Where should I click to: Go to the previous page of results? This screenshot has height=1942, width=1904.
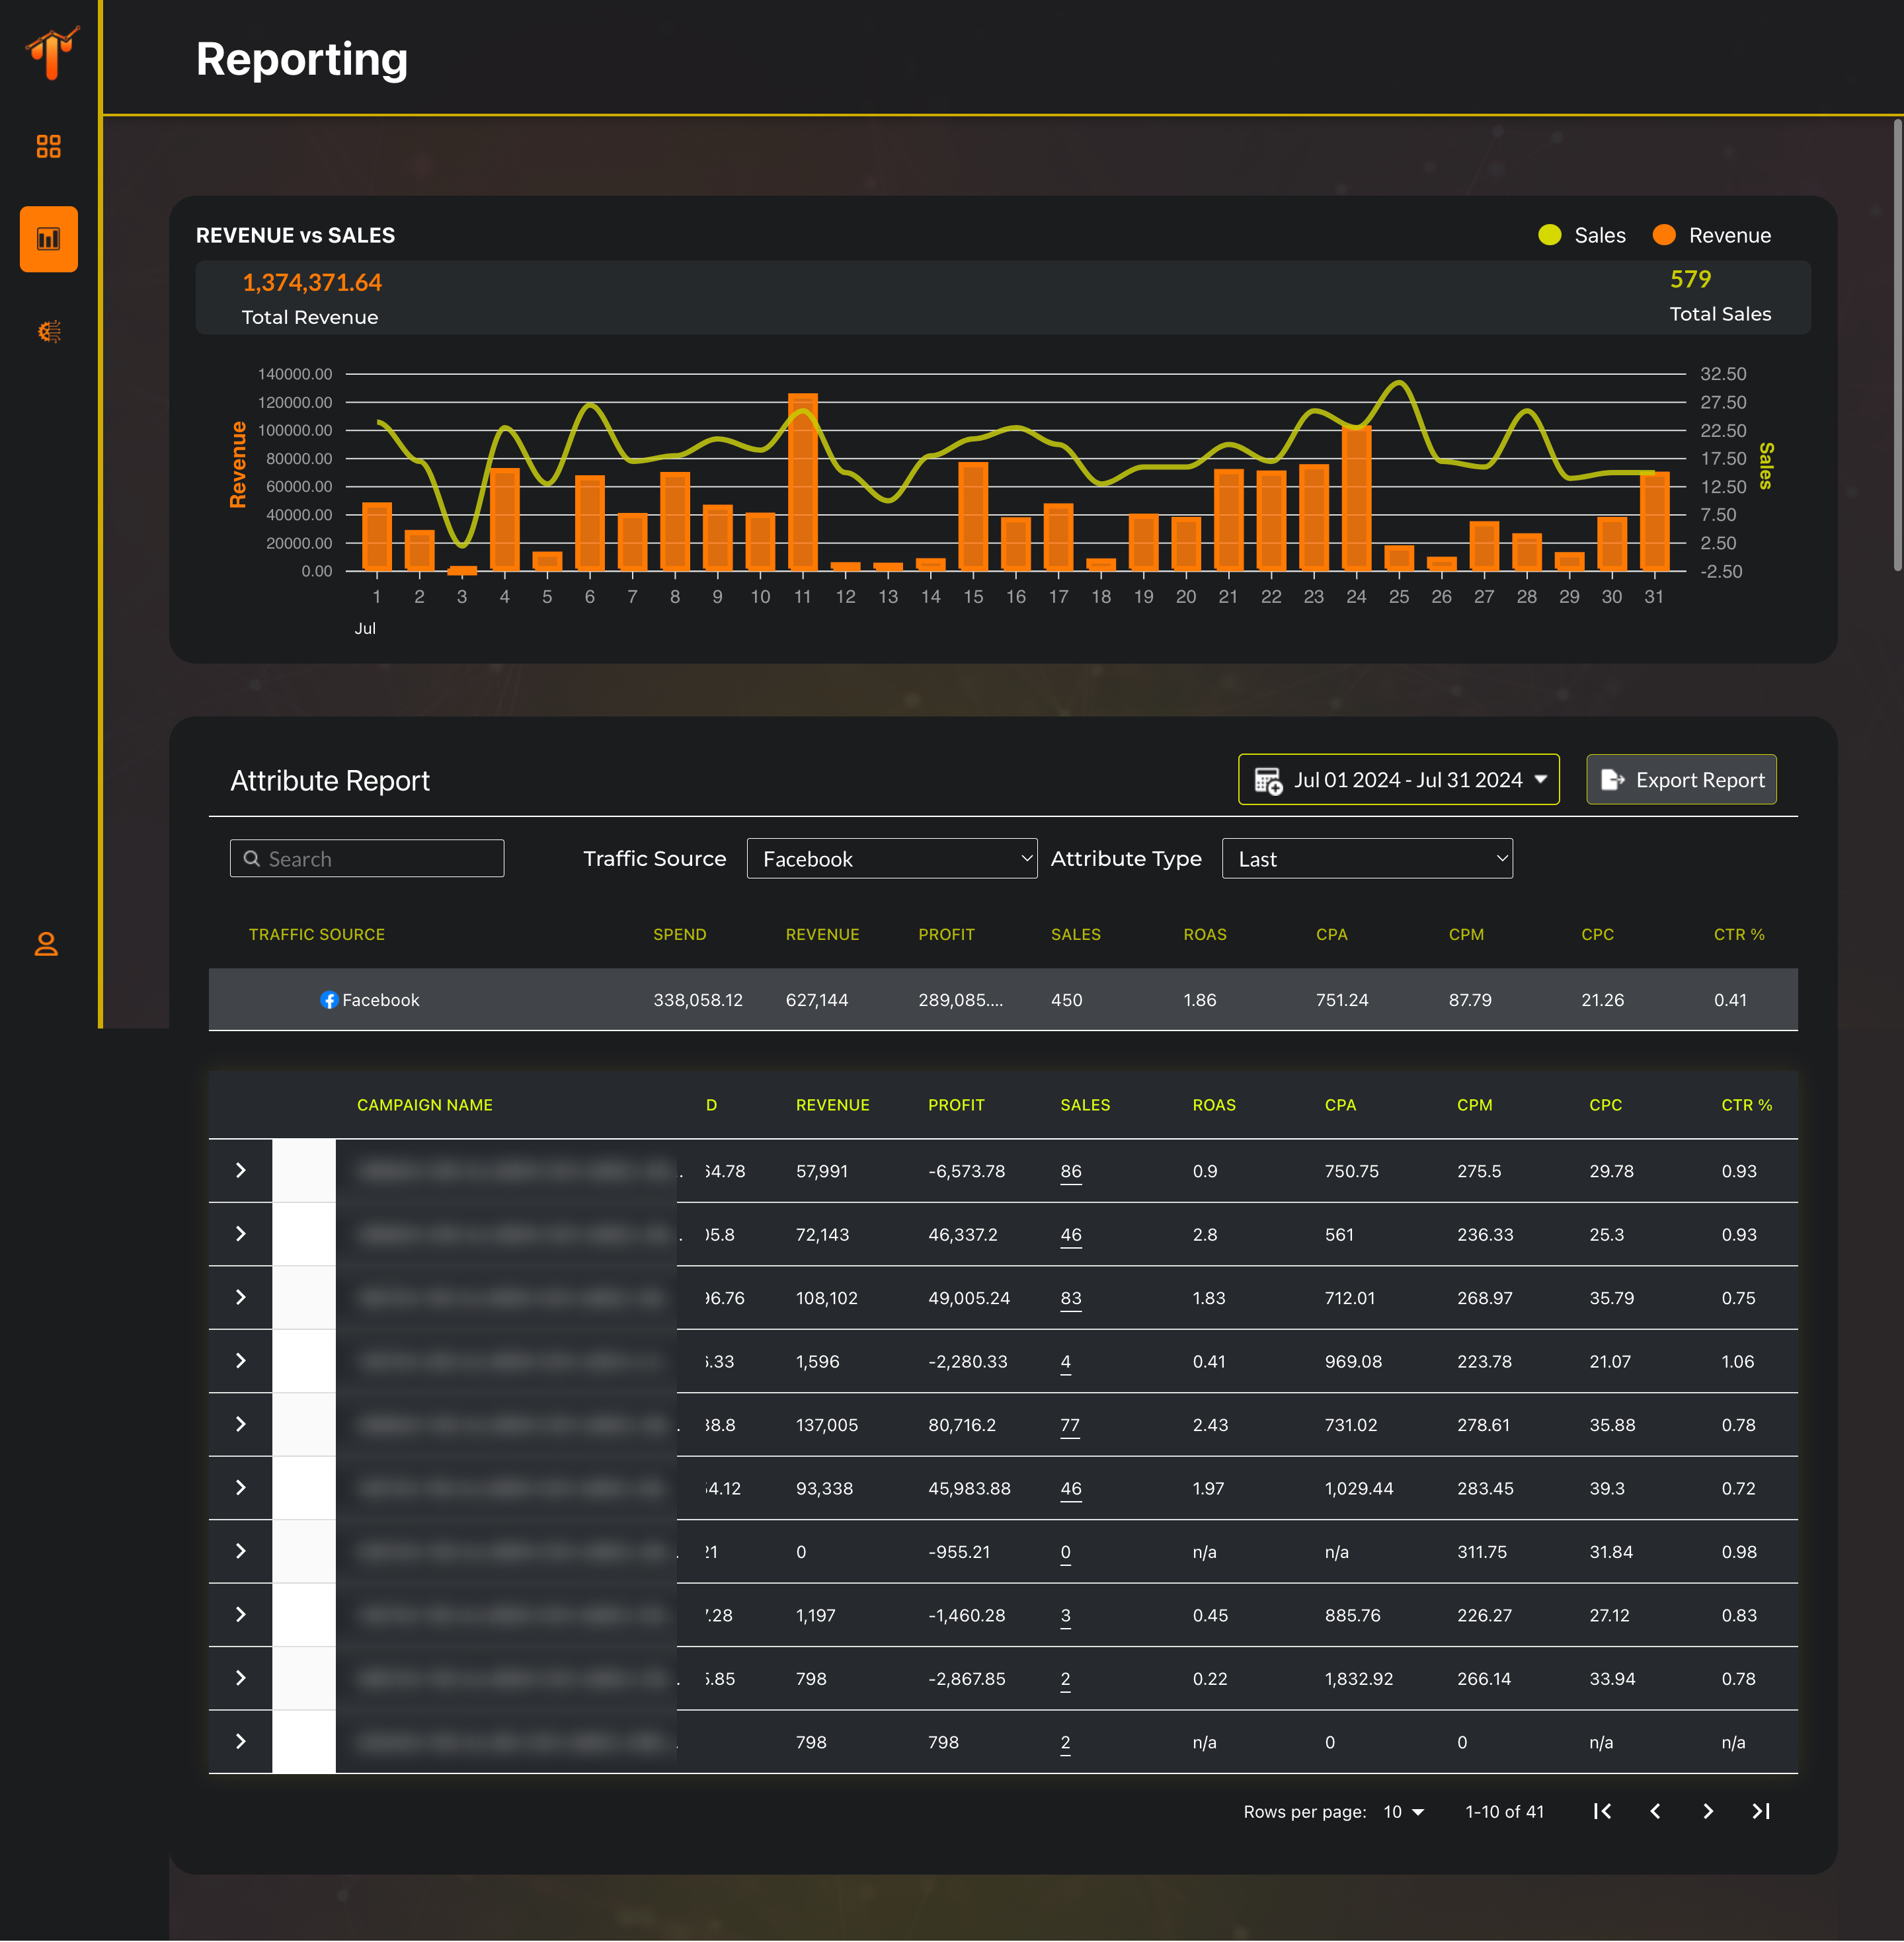point(1655,1811)
